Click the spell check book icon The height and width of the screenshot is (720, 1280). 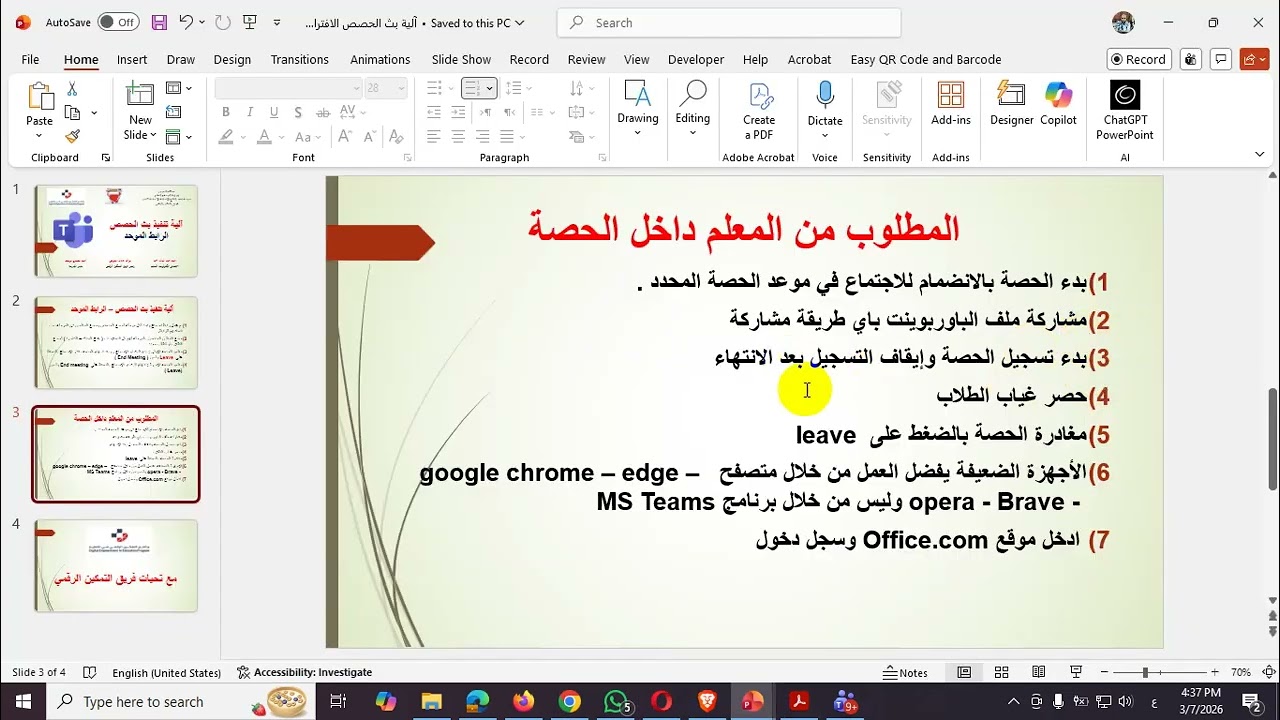tap(89, 673)
